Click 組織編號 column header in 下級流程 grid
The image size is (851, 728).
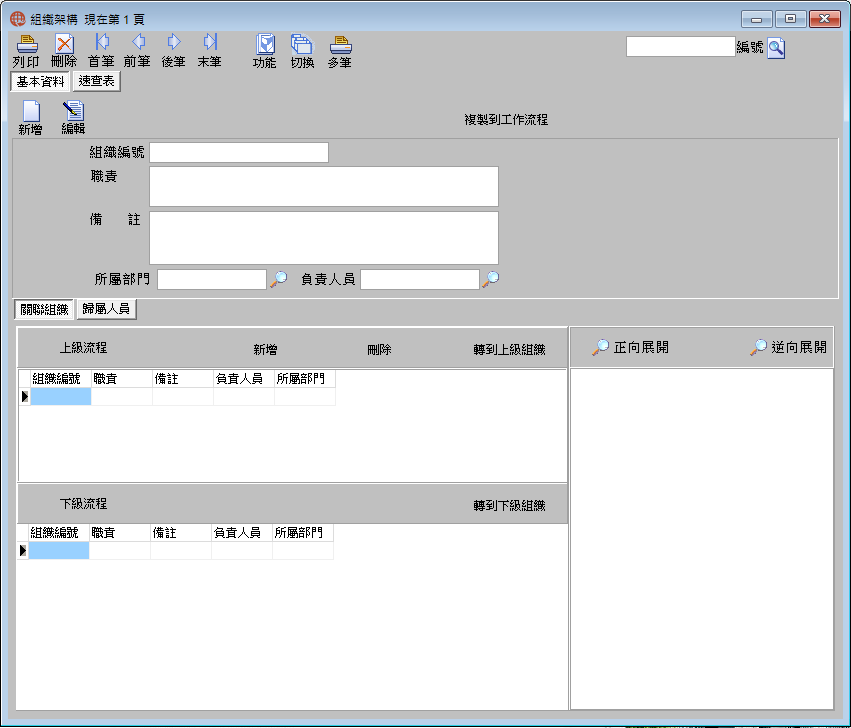tap(58, 533)
